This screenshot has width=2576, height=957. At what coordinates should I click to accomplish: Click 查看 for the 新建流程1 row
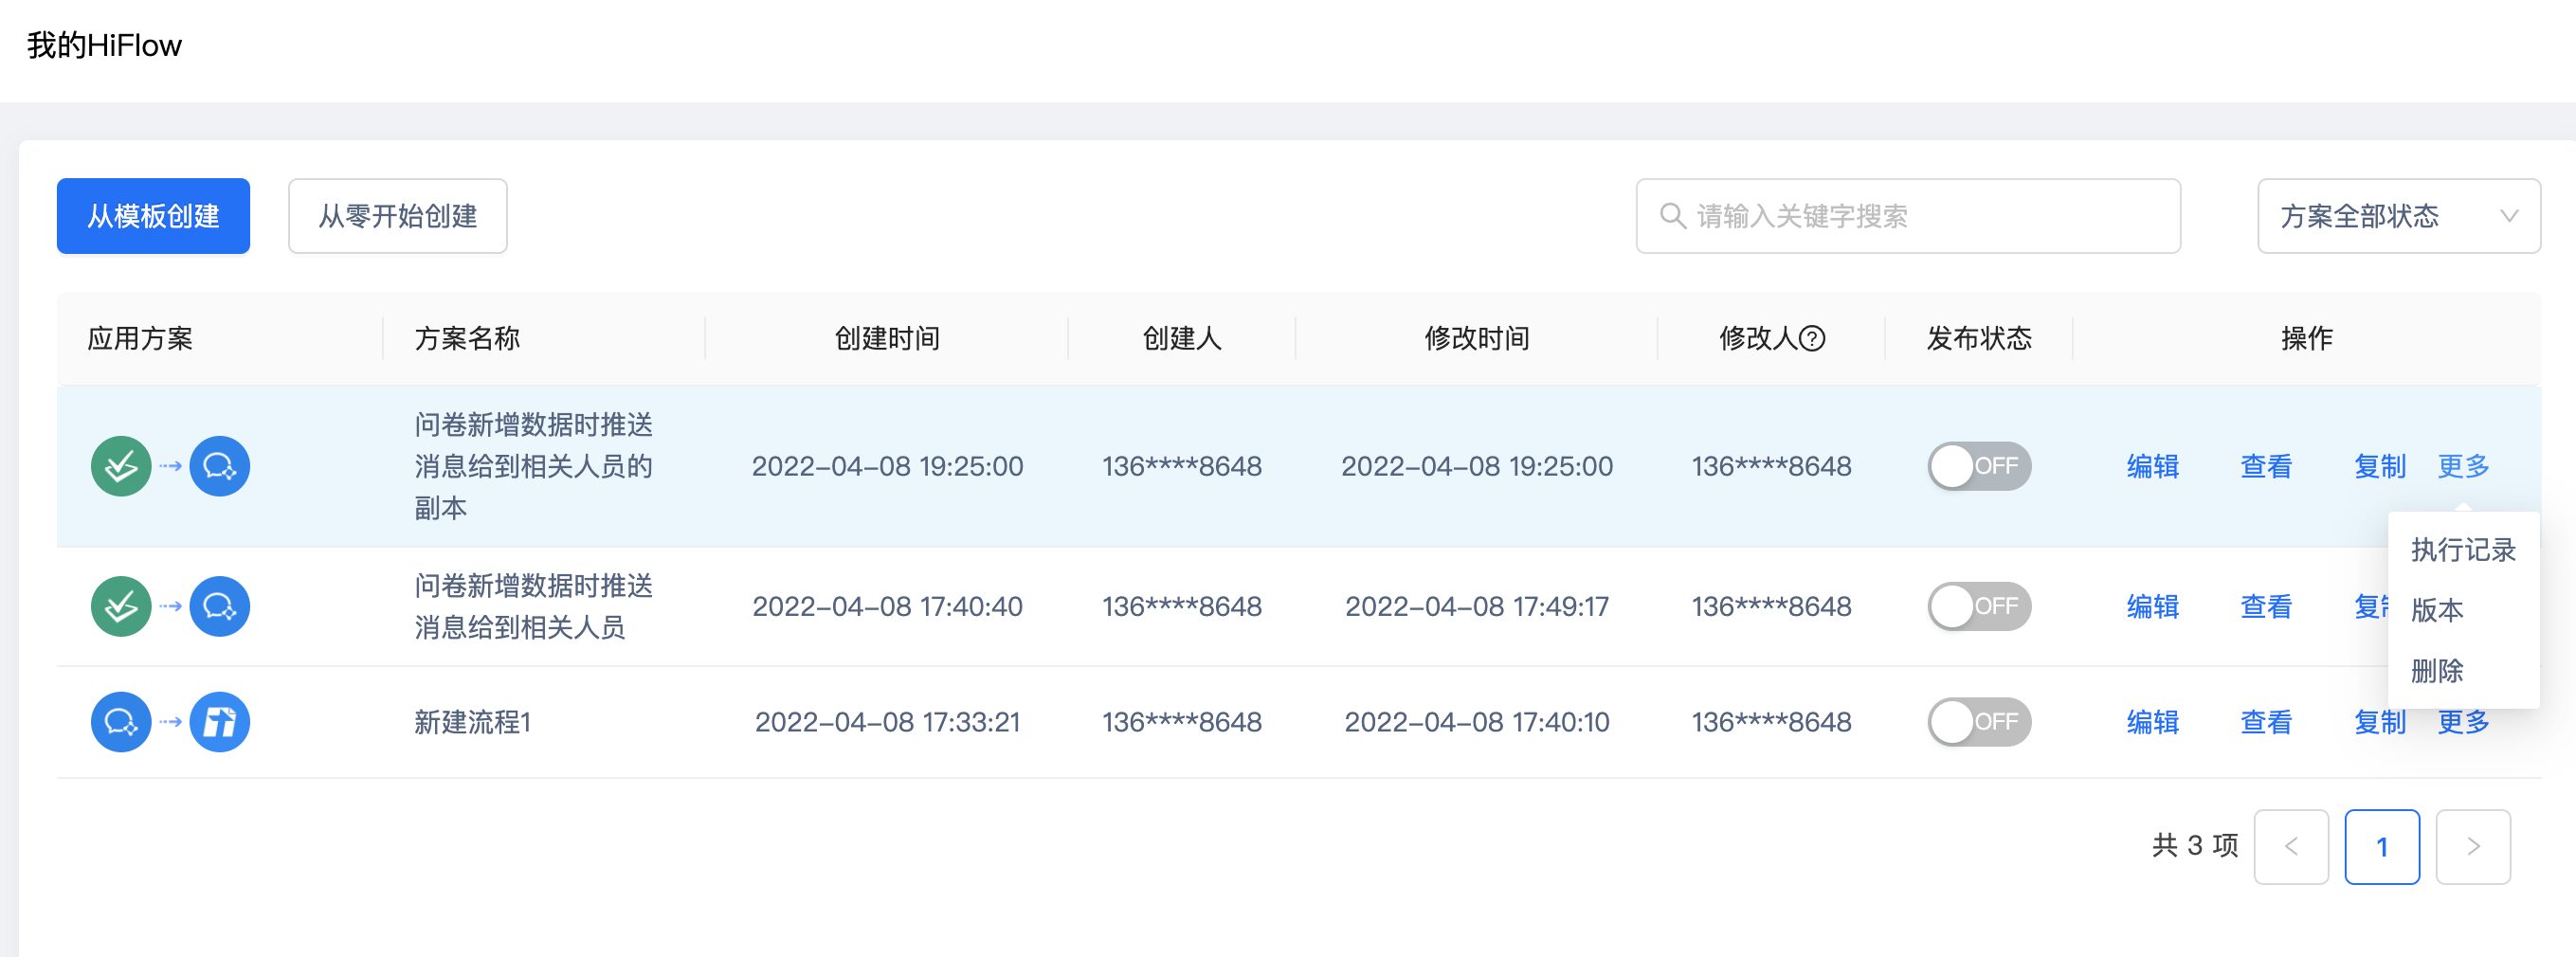pos(2266,722)
